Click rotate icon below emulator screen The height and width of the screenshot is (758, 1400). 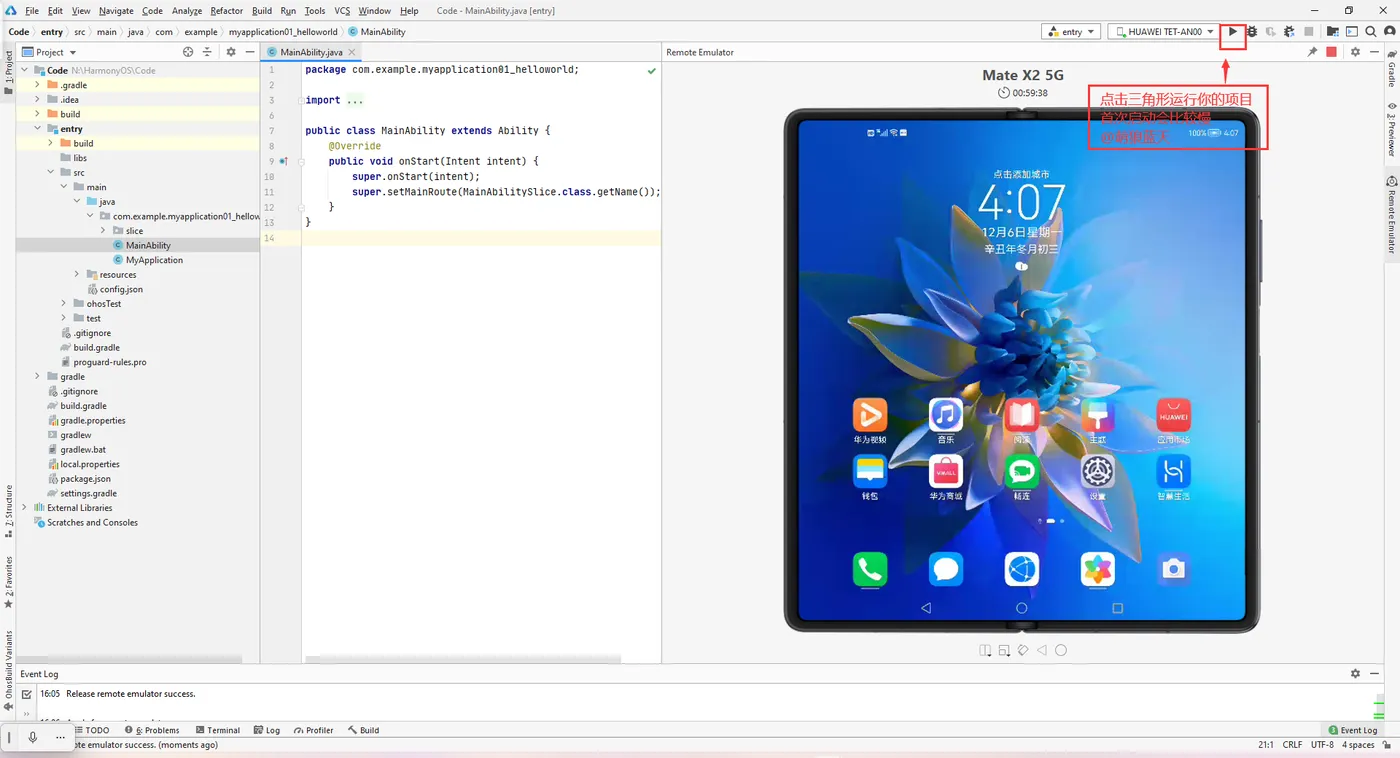click(x=1023, y=650)
